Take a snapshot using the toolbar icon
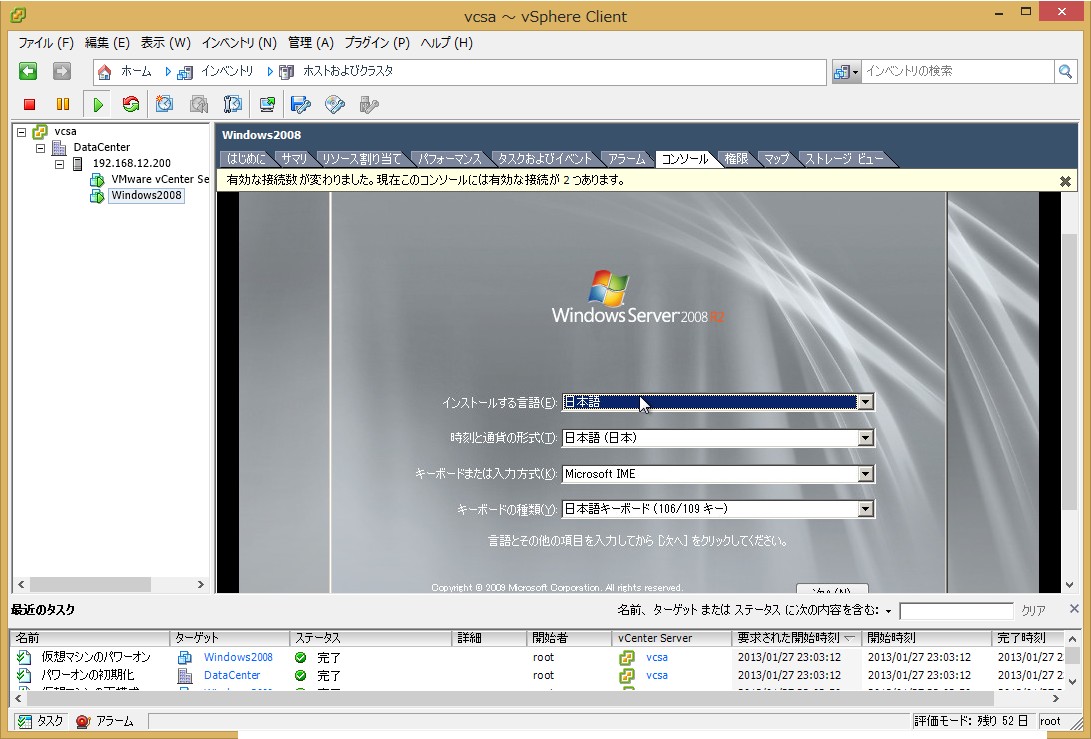1091x739 pixels. click(164, 104)
